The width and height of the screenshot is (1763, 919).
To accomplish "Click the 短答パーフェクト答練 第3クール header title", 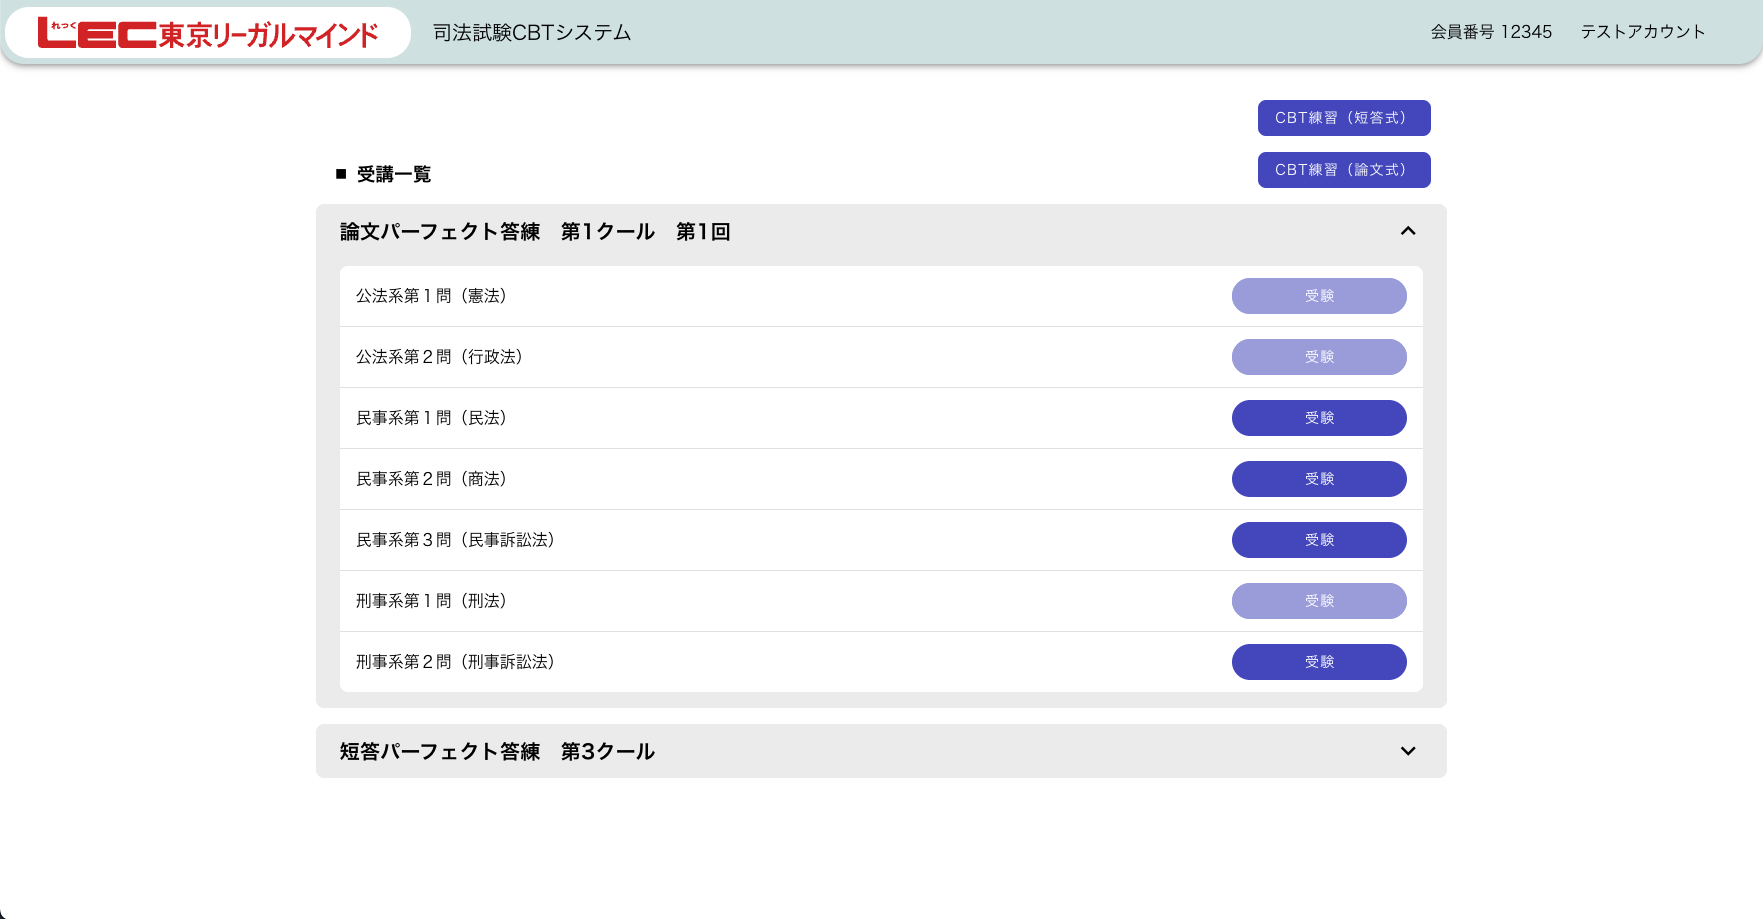I will (497, 752).
